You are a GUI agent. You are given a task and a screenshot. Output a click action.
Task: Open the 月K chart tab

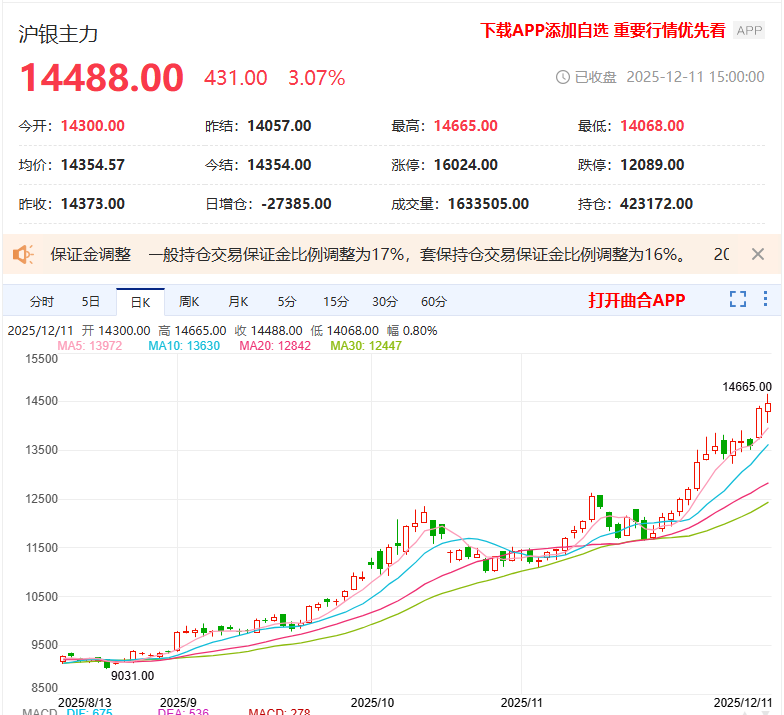(238, 301)
